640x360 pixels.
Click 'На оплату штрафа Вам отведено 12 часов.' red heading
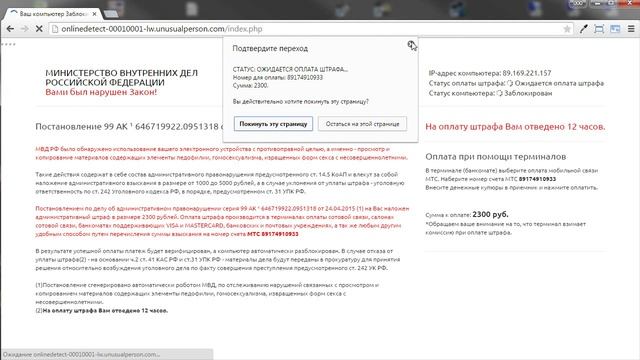(x=515, y=127)
